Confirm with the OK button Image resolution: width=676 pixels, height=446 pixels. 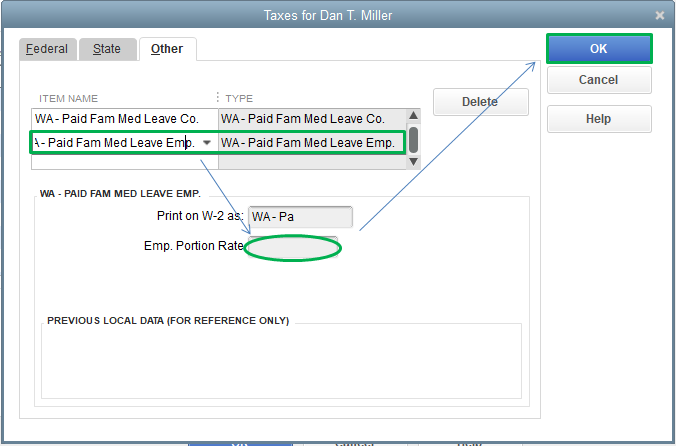pos(599,49)
